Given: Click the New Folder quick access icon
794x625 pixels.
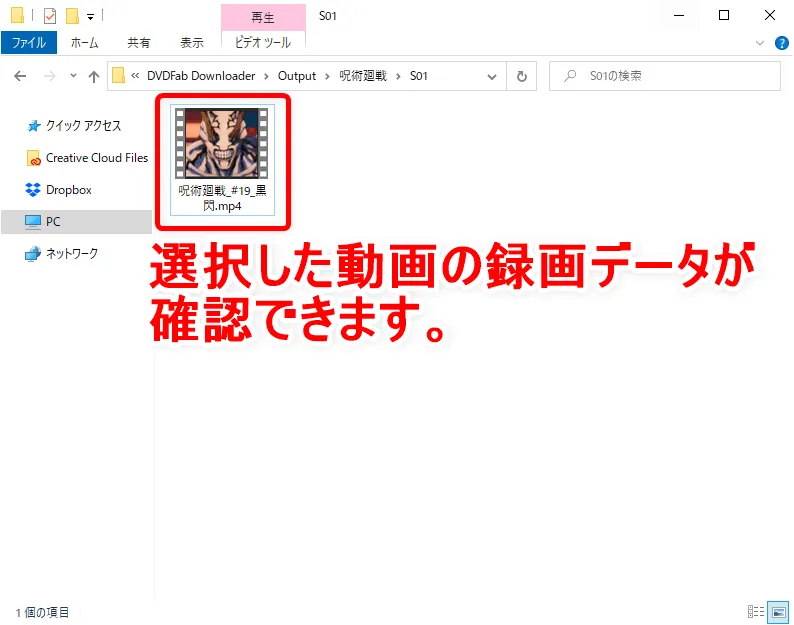Looking at the screenshot, I should (x=72, y=16).
